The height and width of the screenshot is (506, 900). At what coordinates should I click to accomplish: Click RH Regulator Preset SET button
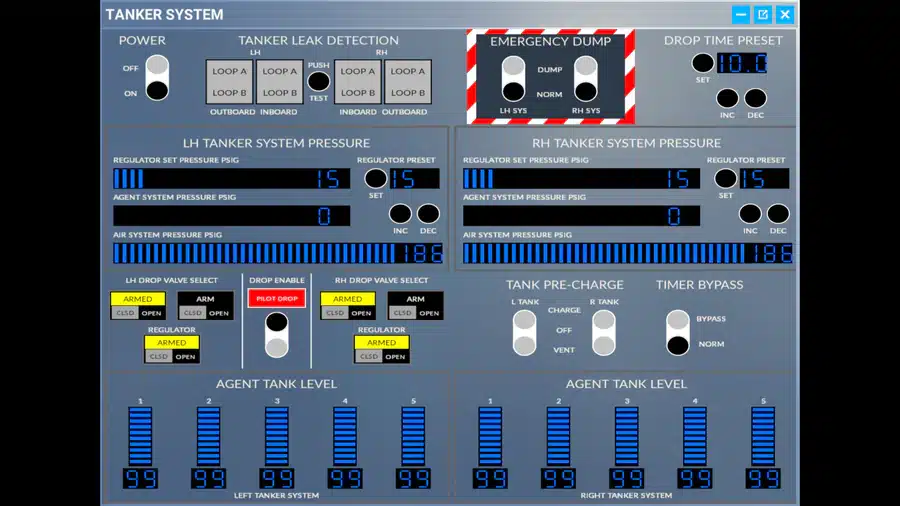(x=726, y=178)
